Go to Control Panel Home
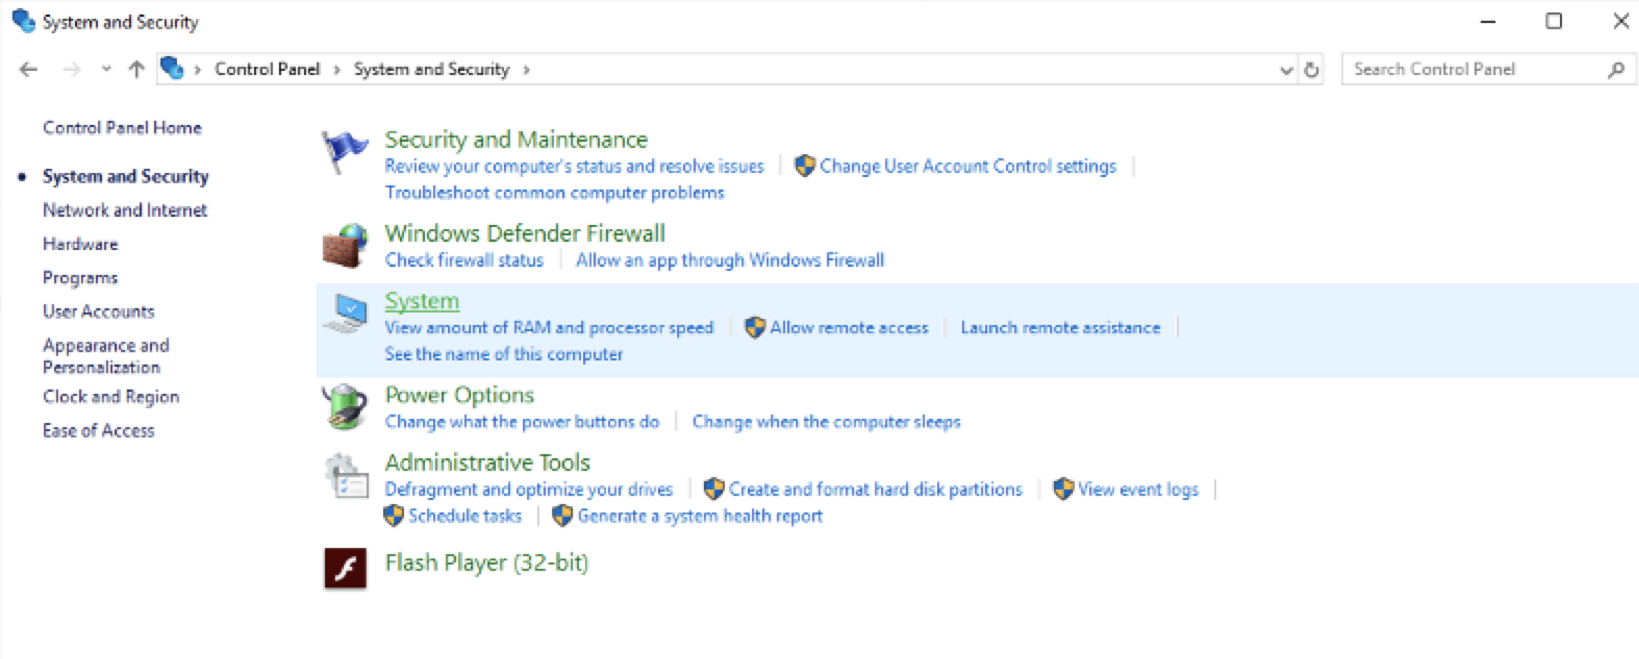The height and width of the screenshot is (659, 1639). pos(122,128)
